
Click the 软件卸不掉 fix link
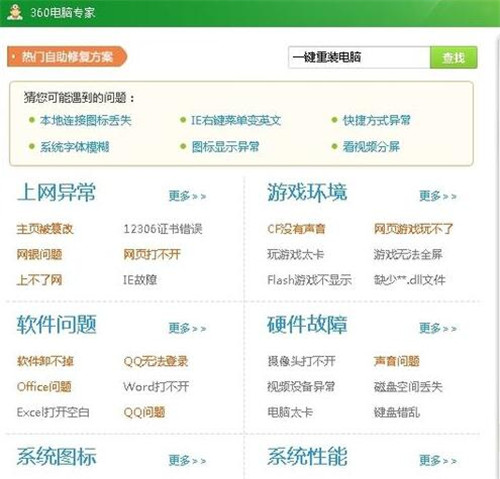[x=45, y=361]
